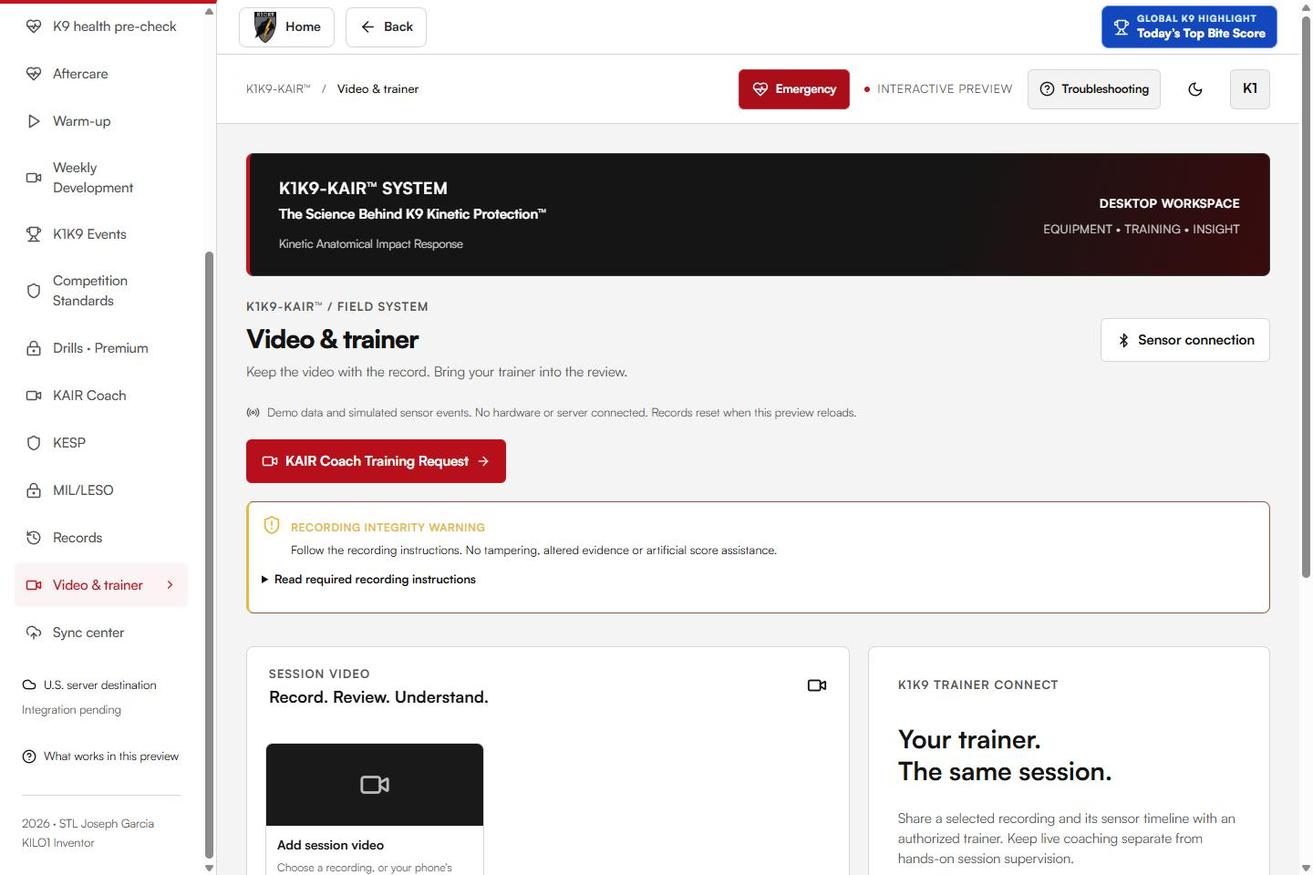Click the sidebar scrollbar thumb
Screen dimensions: 1313x875
pyautogui.click(x=209, y=555)
